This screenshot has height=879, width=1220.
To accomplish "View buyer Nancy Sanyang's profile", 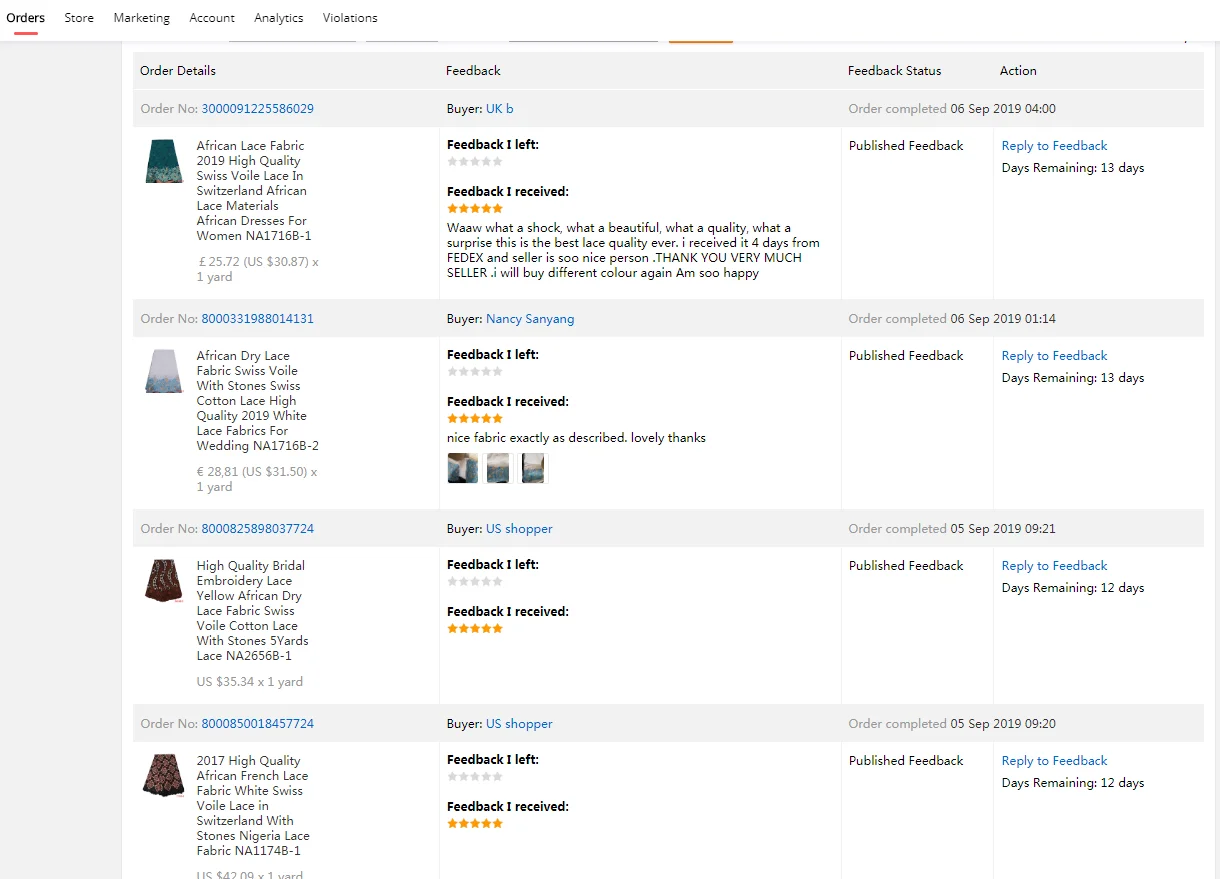I will 530,319.
